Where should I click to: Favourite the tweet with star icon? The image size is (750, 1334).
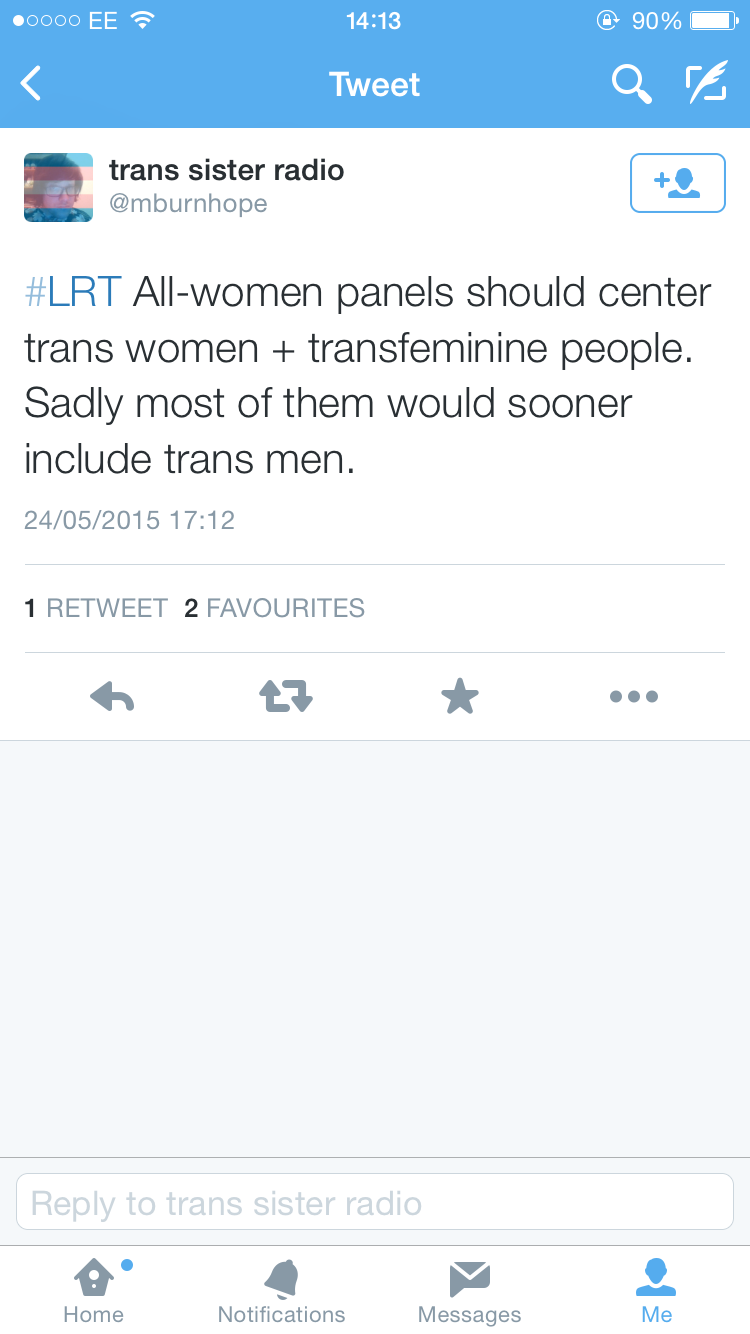click(460, 696)
